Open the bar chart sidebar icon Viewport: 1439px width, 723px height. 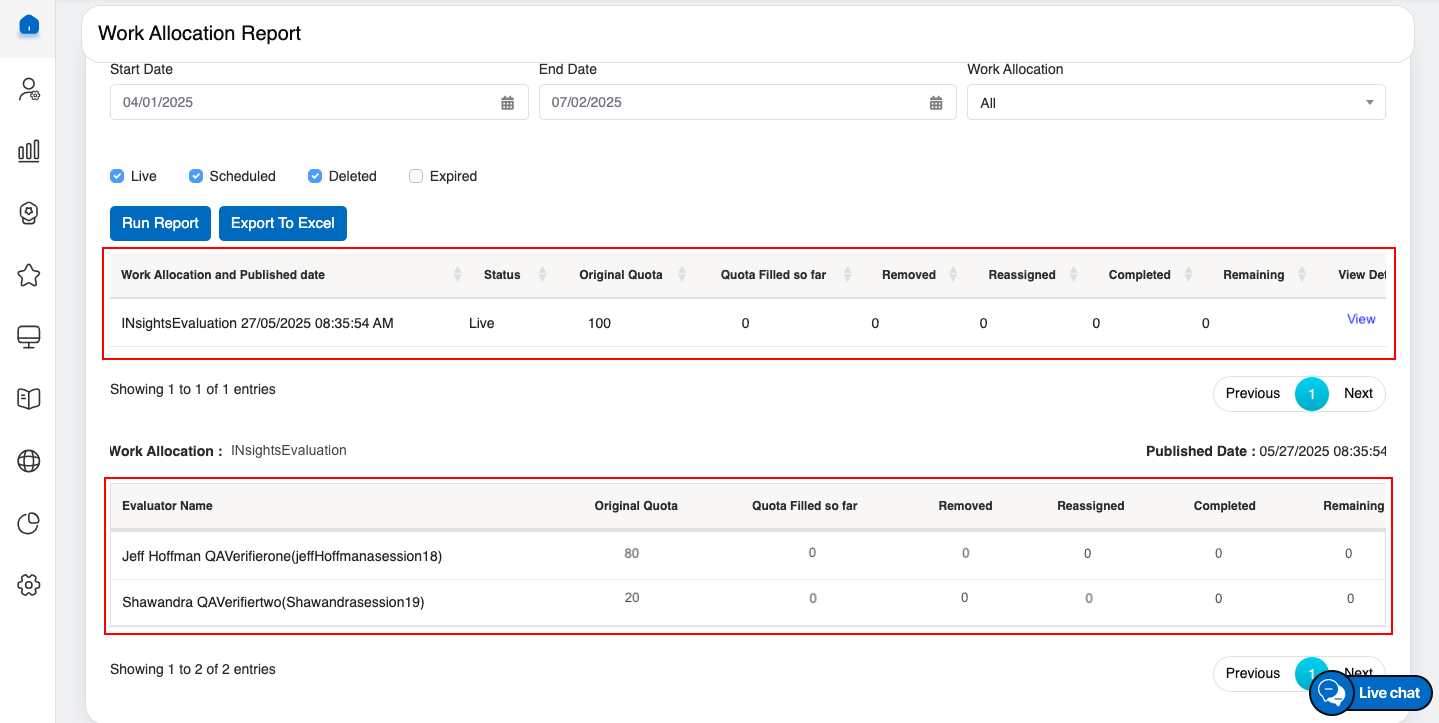[x=29, y=151]
